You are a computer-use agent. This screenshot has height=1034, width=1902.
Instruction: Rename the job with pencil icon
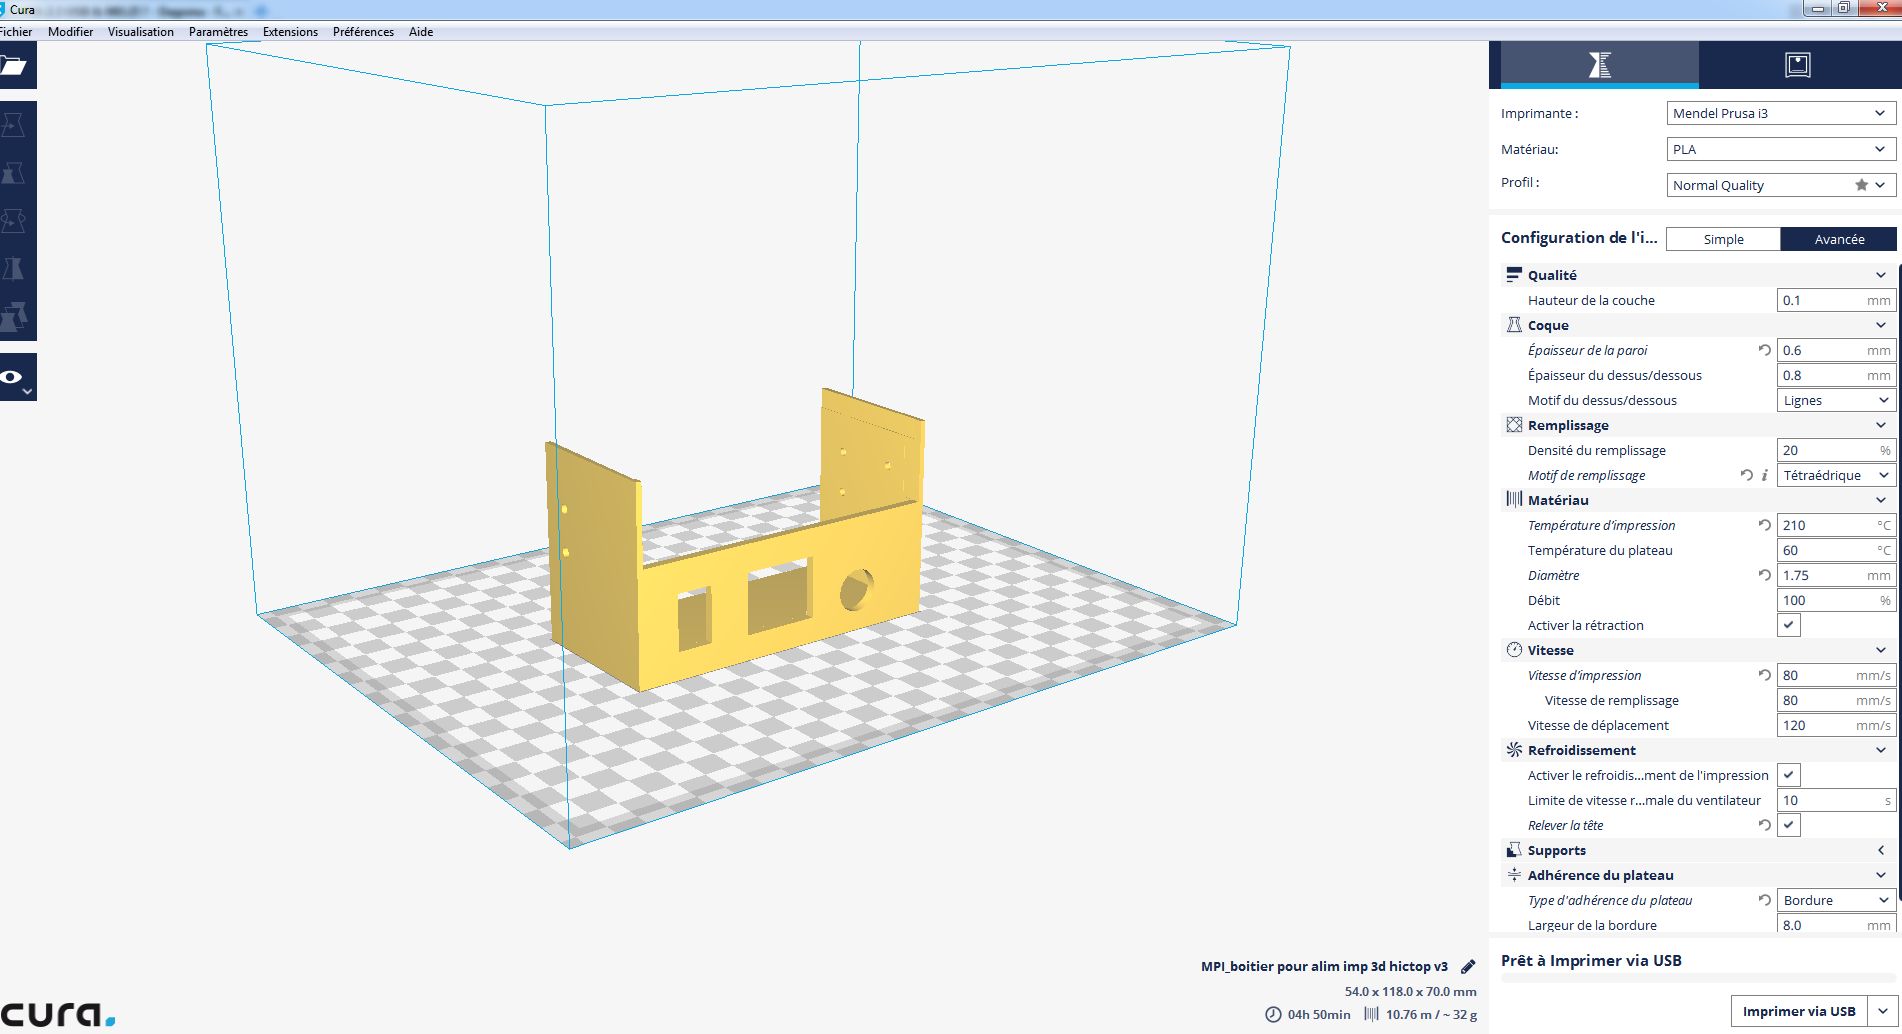click(1468, 967)
